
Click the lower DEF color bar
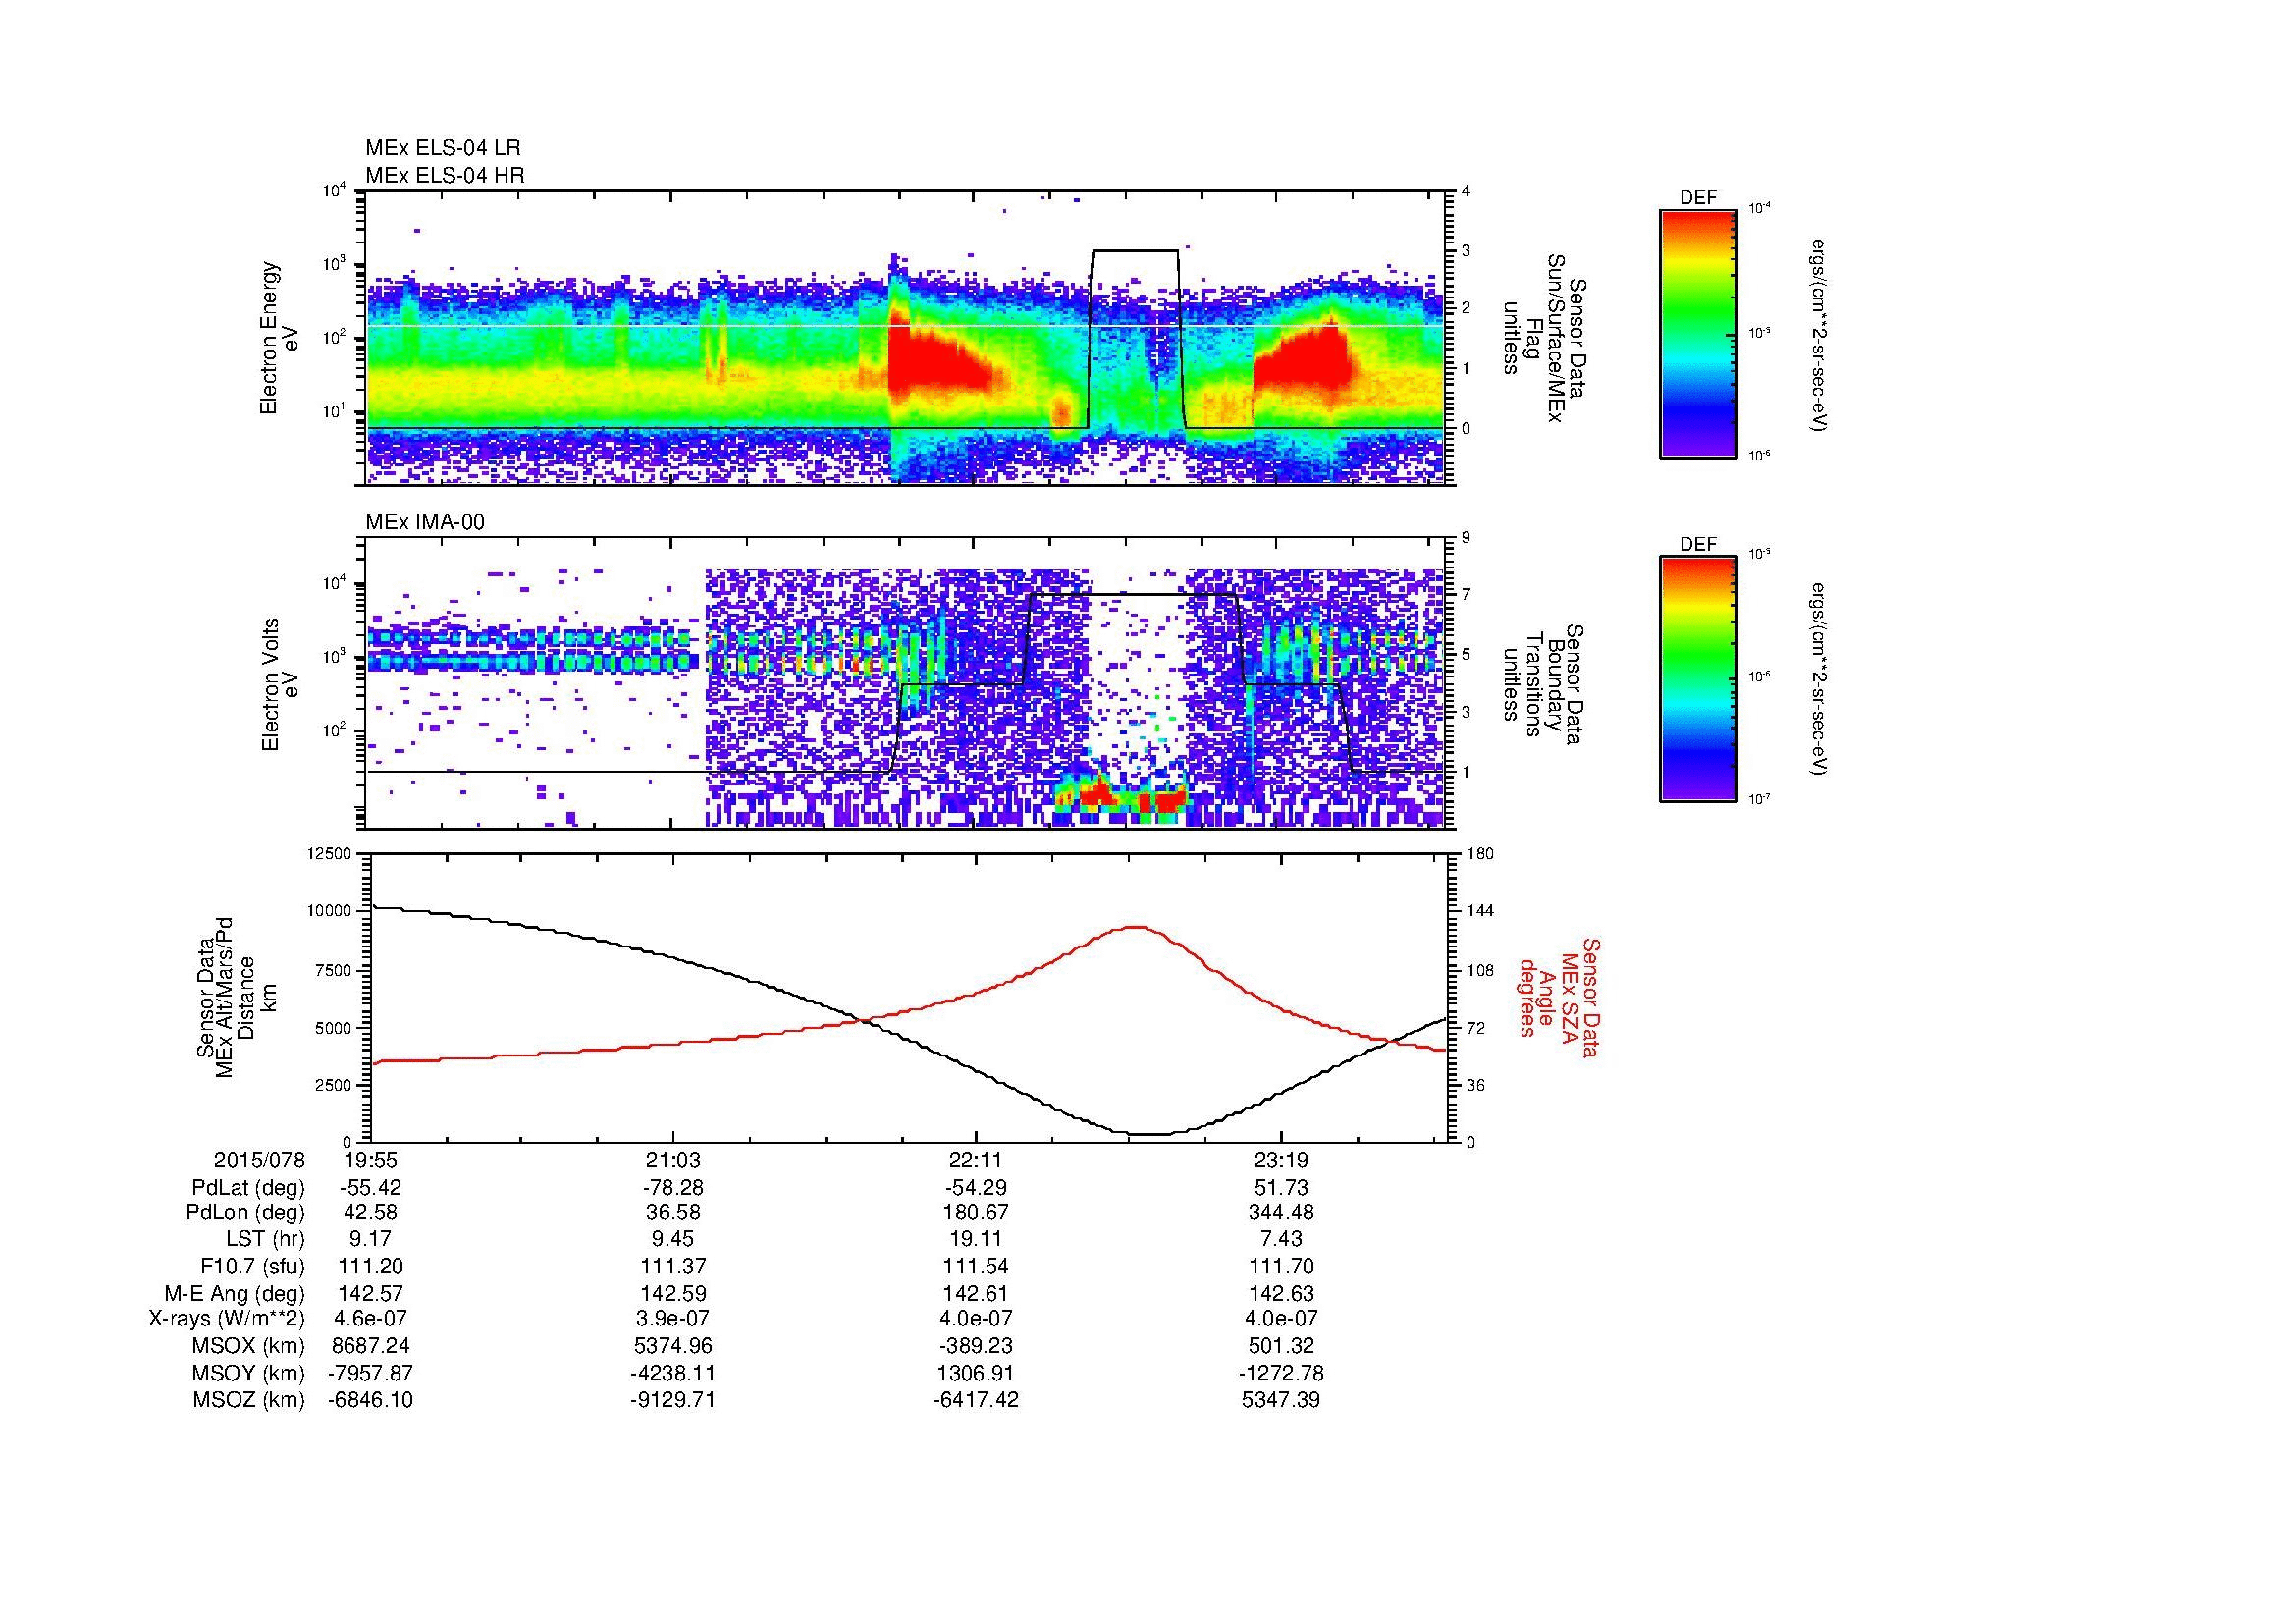tap(1698, 679)
